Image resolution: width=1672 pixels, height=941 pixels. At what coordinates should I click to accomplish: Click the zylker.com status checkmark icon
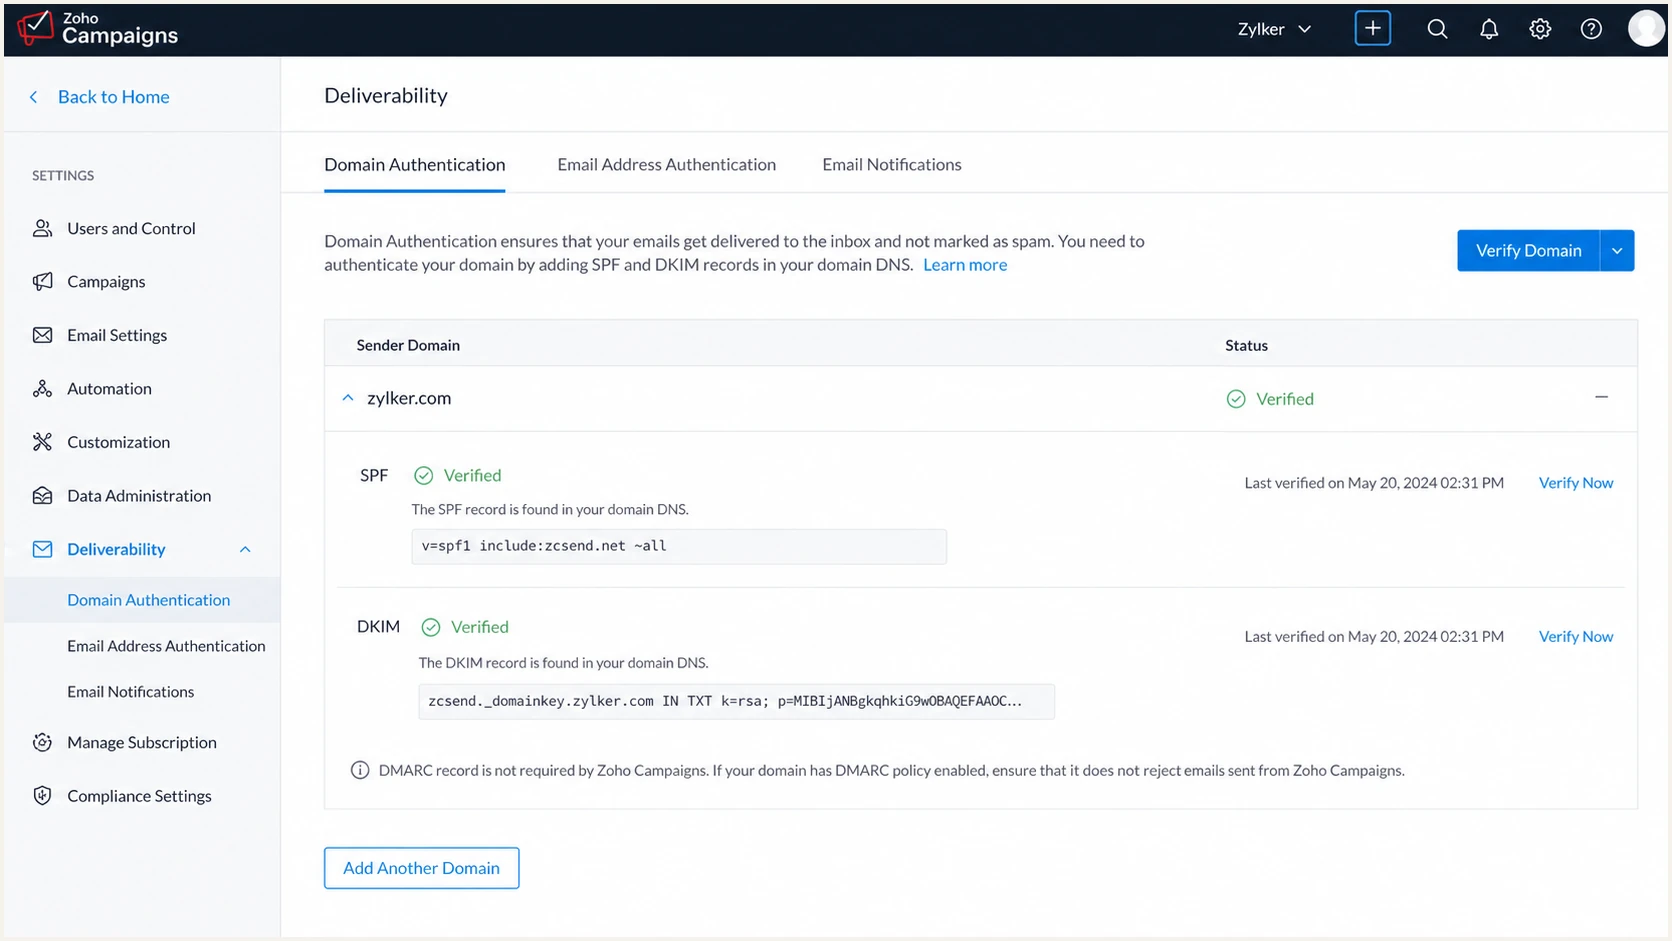[x=1236, y=399]
